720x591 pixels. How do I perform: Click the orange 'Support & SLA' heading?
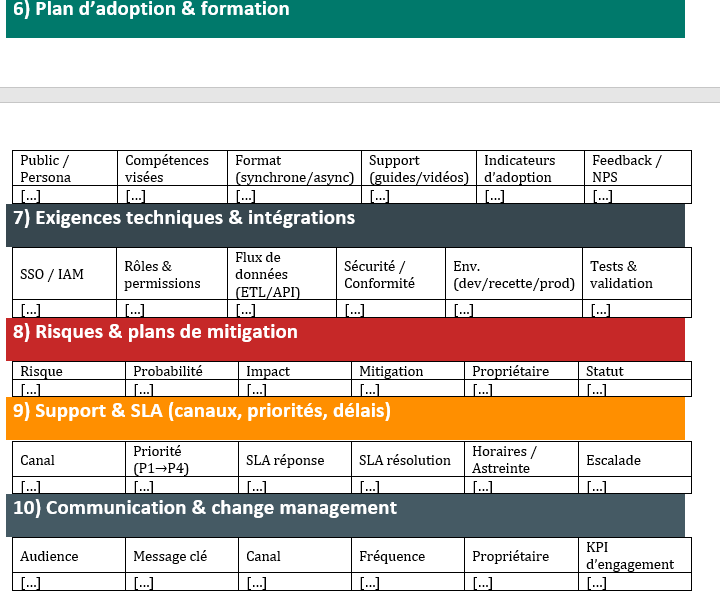coord(201,411)
